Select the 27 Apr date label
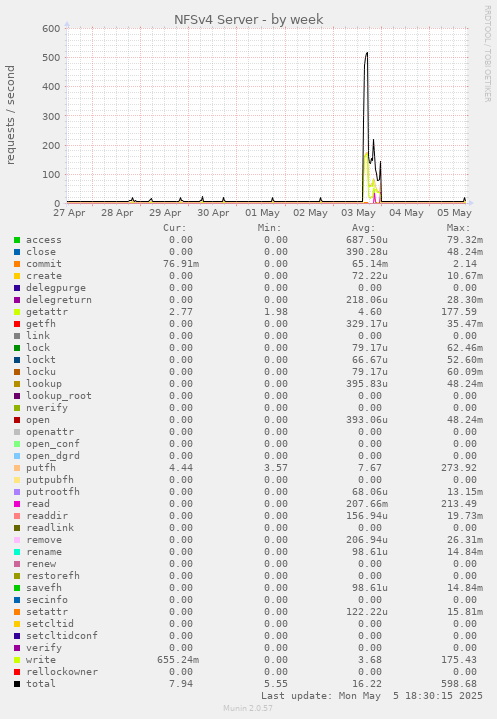Screen dimensions: 497x719 [69, 213]
